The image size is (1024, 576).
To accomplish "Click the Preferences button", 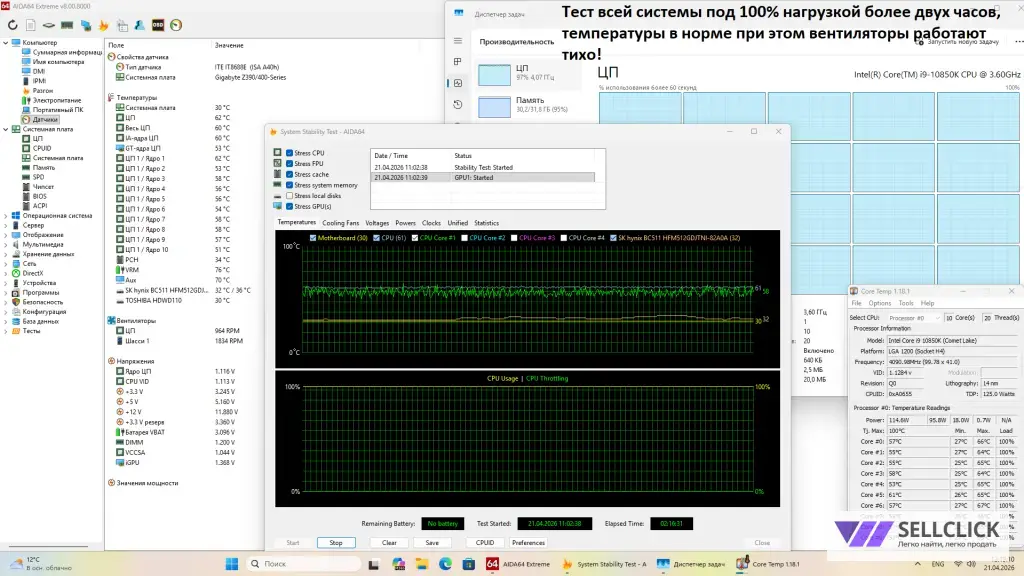I will 528,543.
